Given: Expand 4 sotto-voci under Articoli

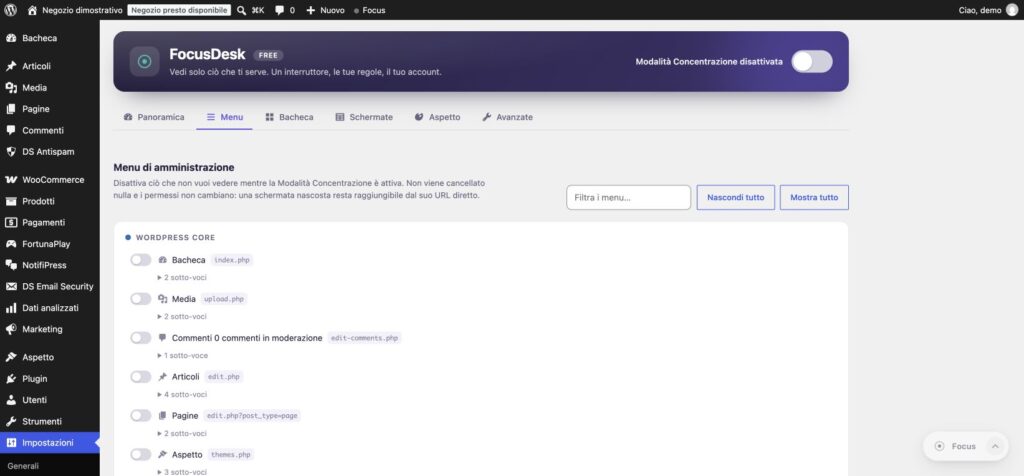Looking at the screenshot, I should 182,394.
